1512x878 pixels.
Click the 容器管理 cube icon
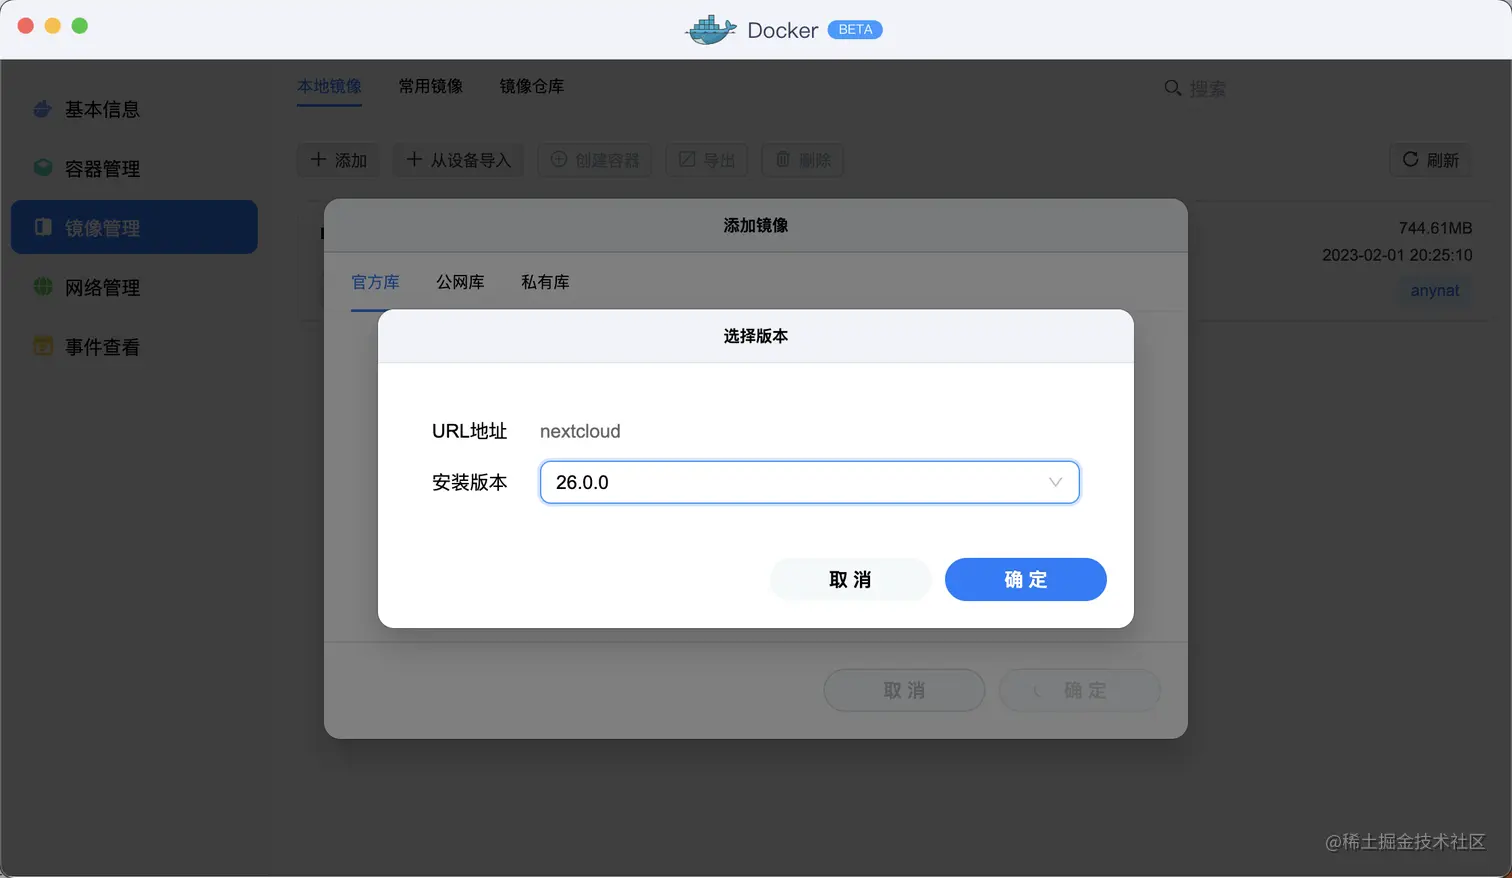click(42, 168)
